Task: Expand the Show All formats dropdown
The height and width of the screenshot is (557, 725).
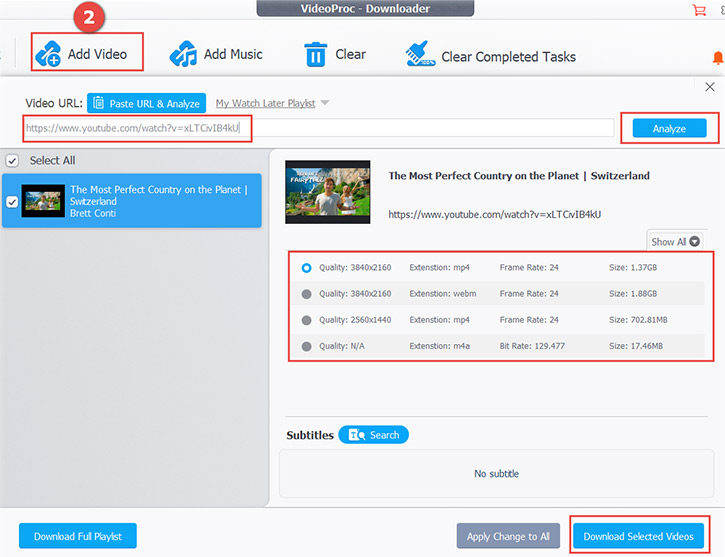Action: (x=675, y=242)
